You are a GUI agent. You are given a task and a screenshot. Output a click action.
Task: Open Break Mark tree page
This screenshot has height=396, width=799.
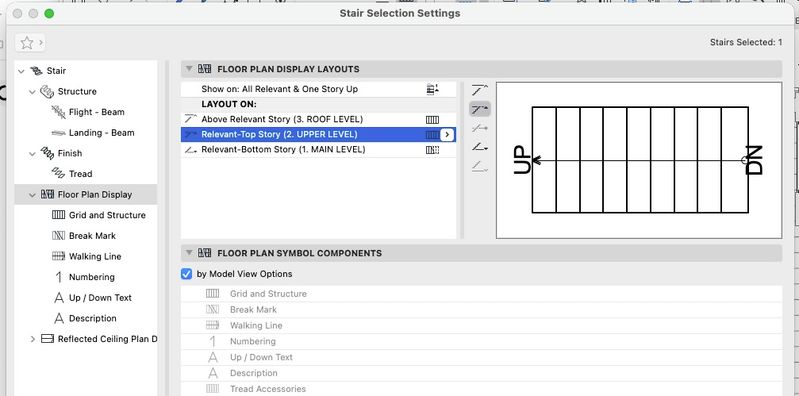(x=92, y=236)
